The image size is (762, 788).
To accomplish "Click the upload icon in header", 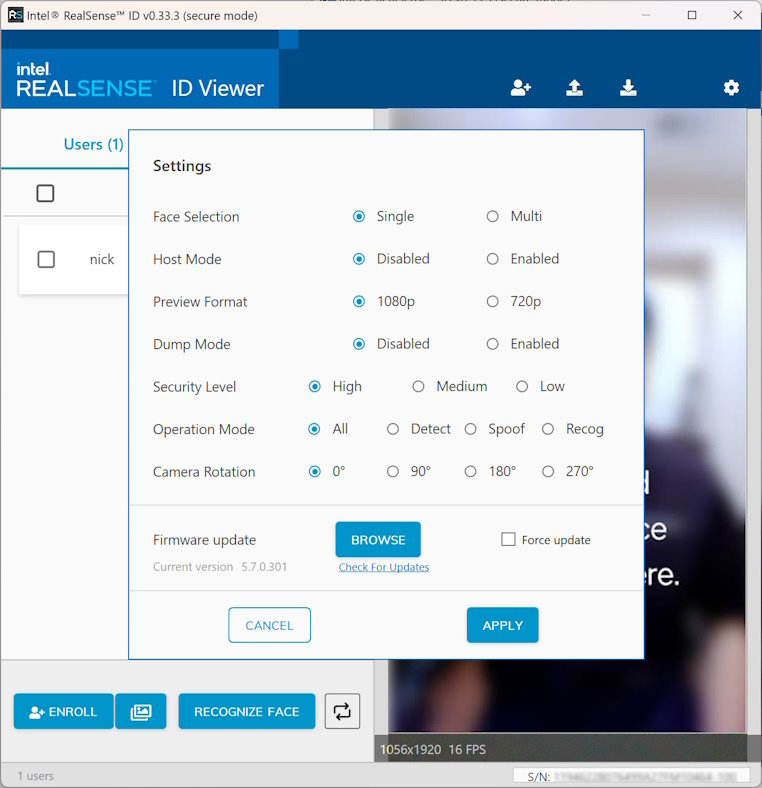I will coord(574,88).
